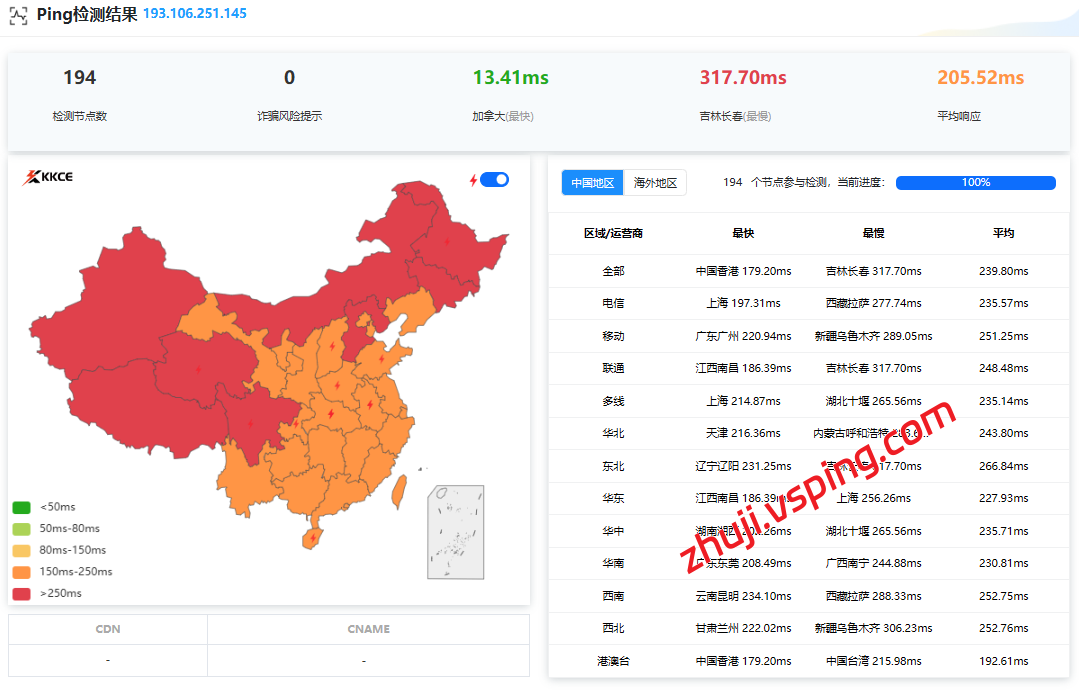Click the lightning marker on Shandong province
Image resolution: width=1079 pixels, height=693 pixels.
[380, 358]
